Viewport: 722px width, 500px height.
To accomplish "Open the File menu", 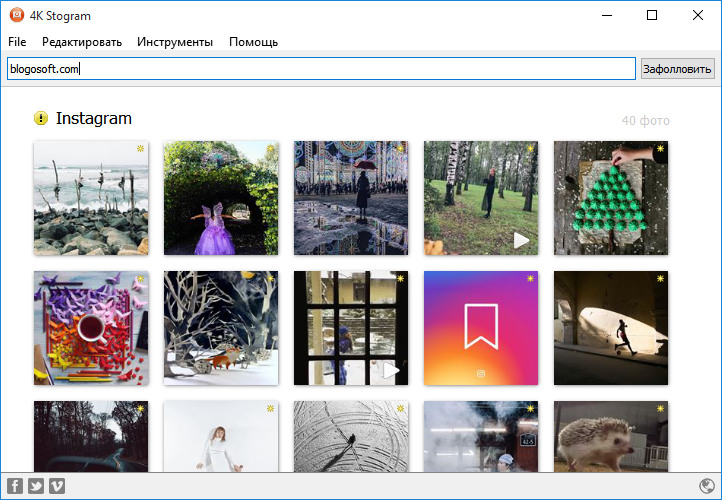I will 17,42.
